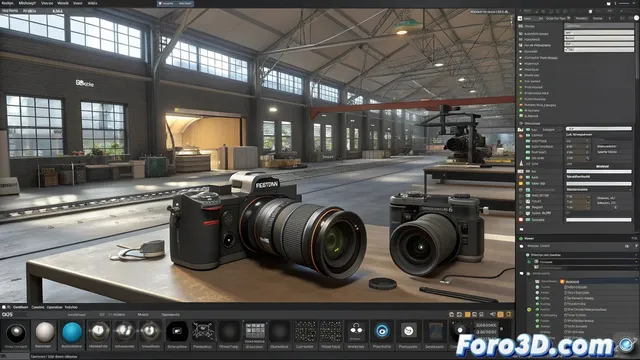Image resolution: width=640 pixels, height=360 pixels.
Task: Click the white slider bar beside the bar-chart icon
Action: tap(599, 129)
